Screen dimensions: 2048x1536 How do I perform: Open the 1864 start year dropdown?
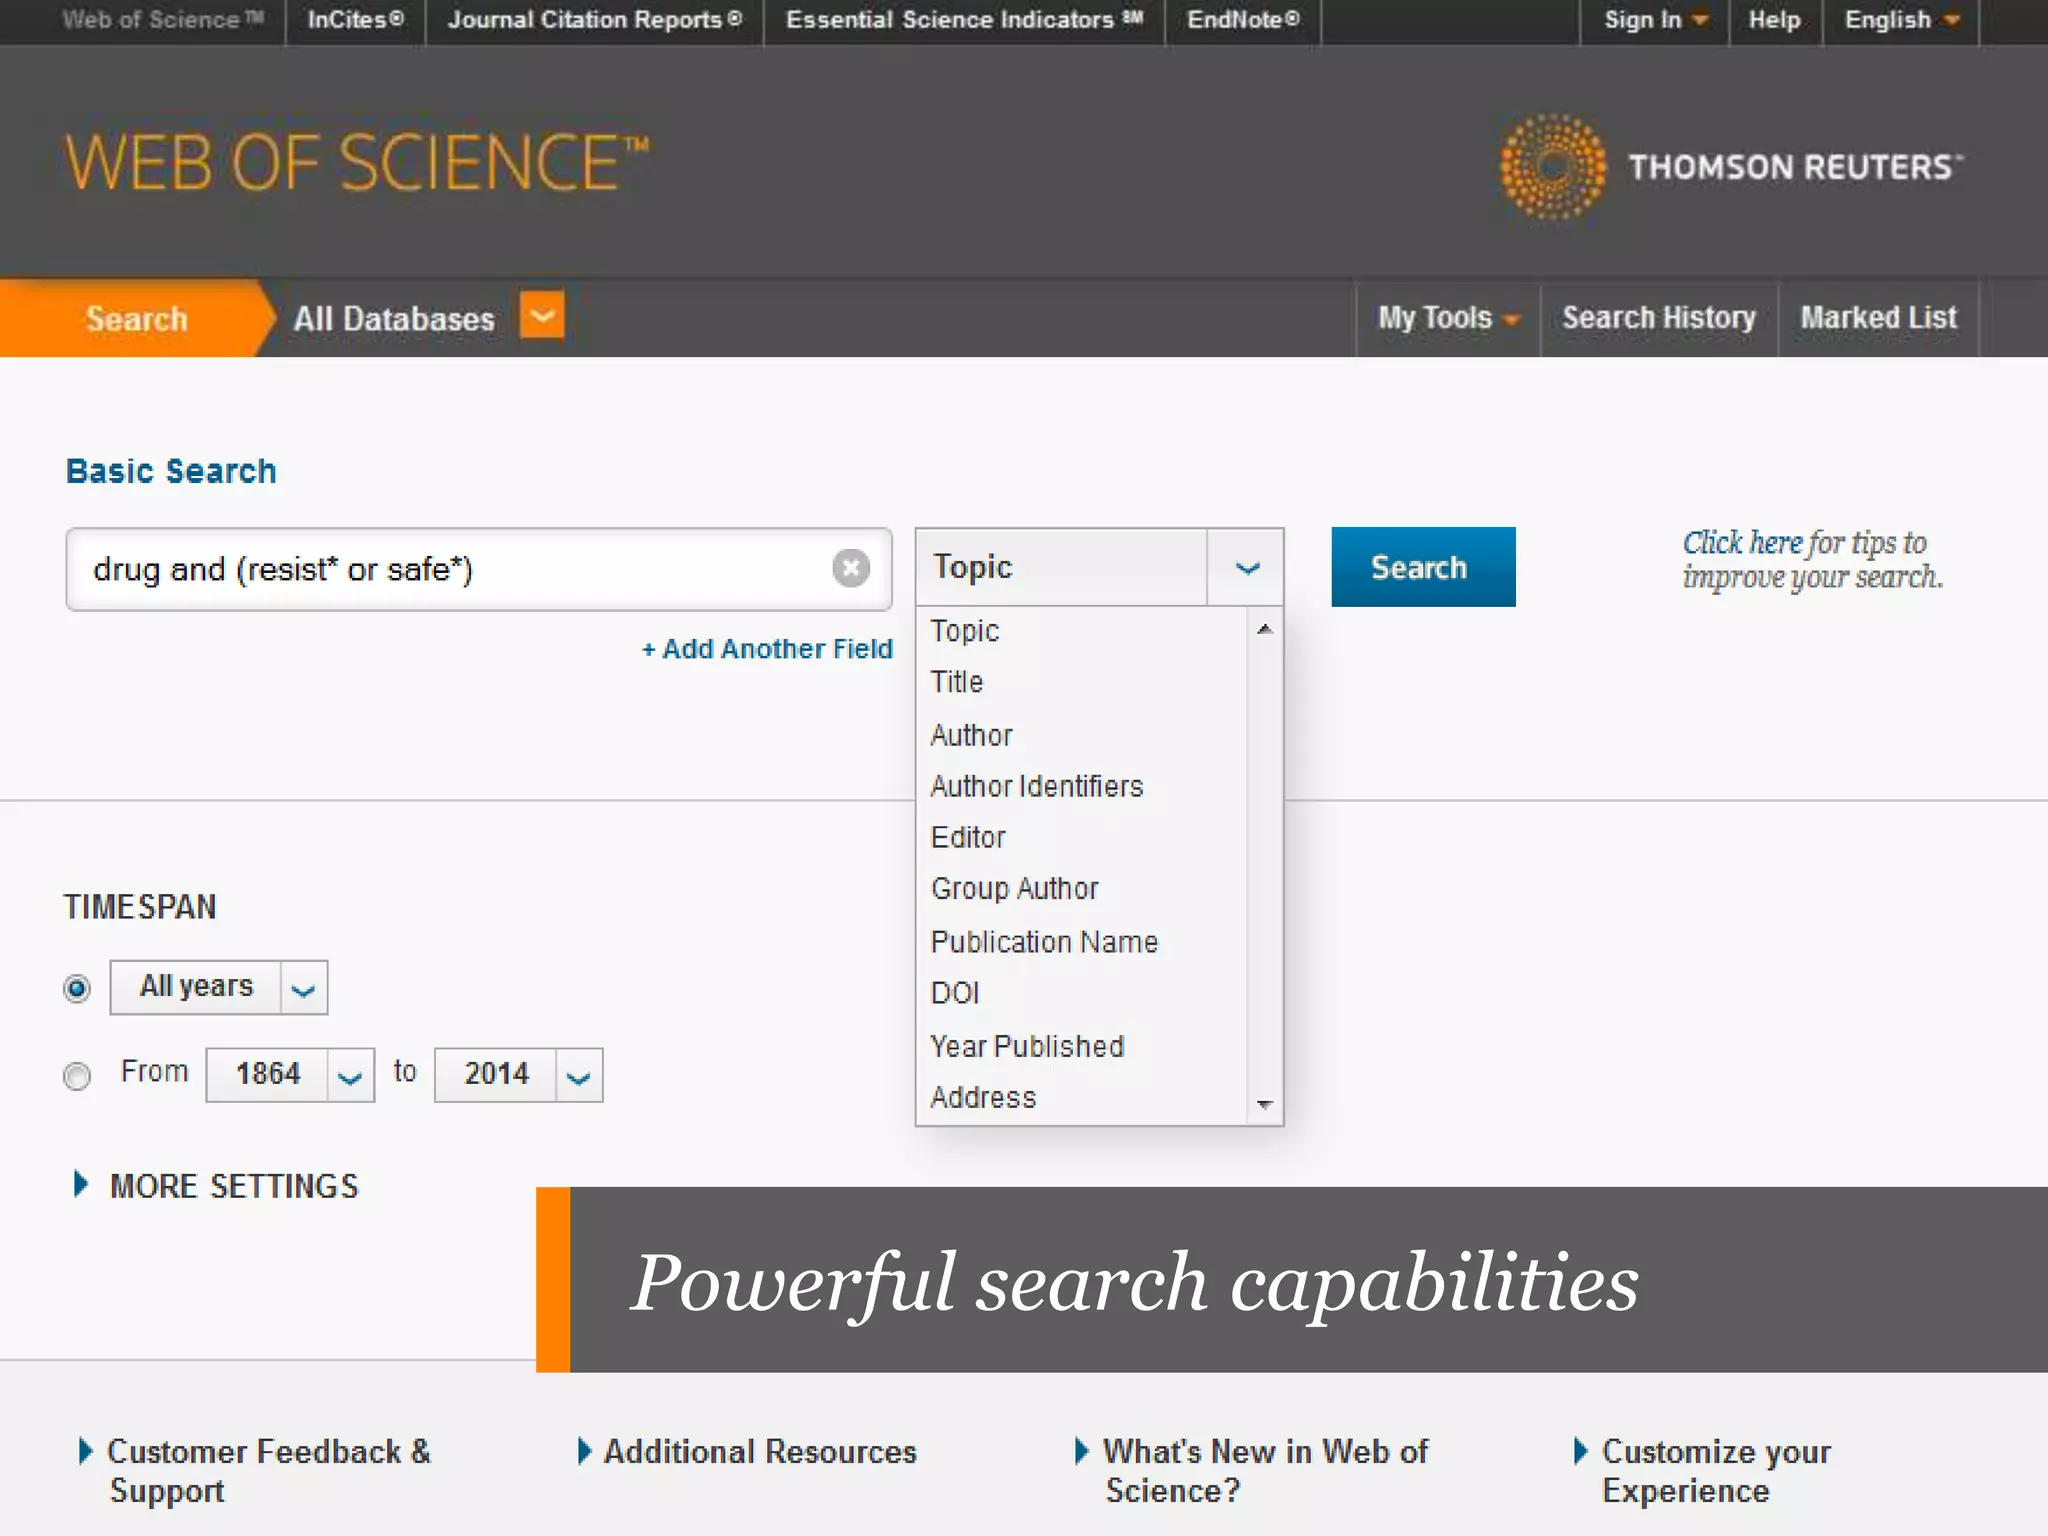[290, 1075]
